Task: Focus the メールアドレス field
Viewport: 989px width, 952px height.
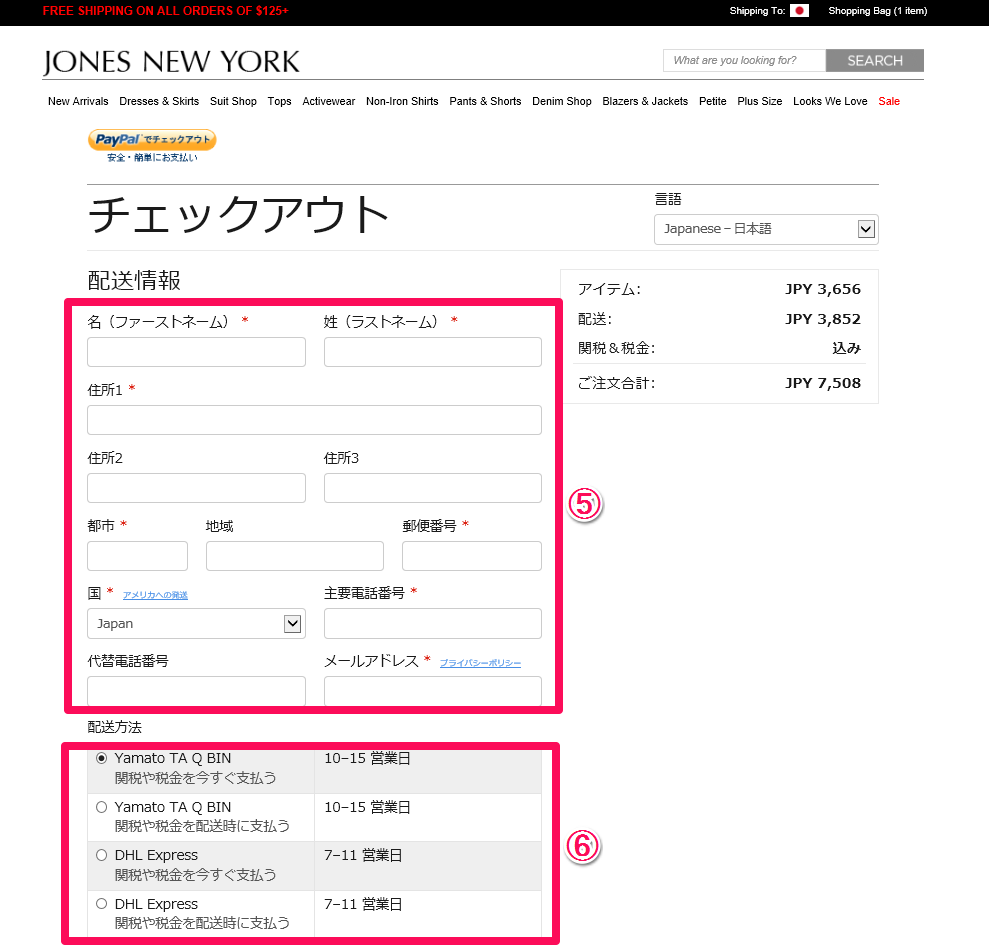Action: click(x=433, y=691)
